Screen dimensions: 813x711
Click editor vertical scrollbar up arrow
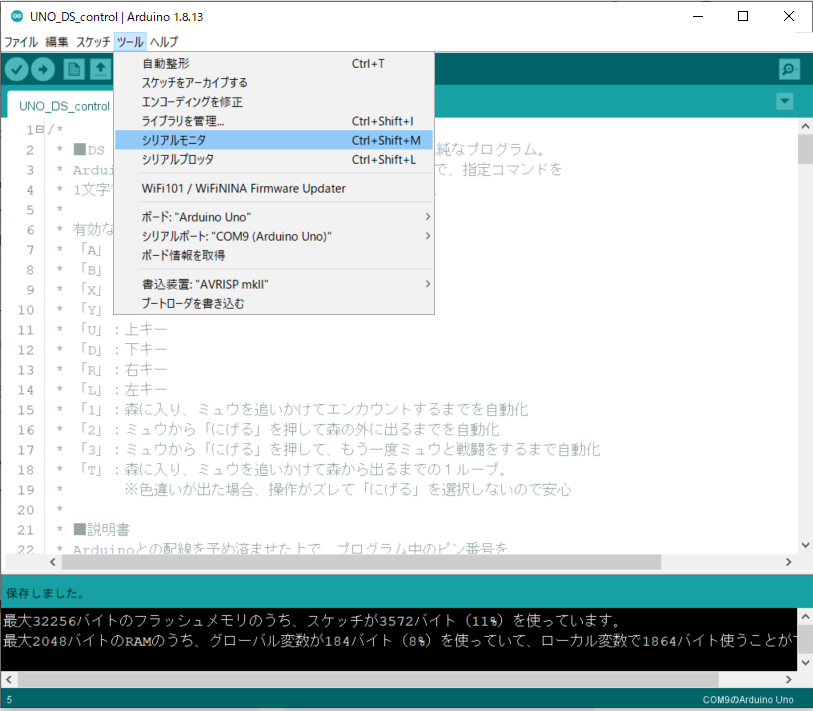coord(805,126)
